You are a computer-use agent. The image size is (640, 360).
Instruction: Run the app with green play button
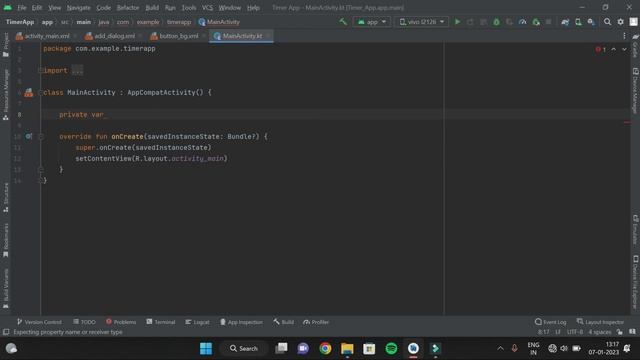(458, 22)
